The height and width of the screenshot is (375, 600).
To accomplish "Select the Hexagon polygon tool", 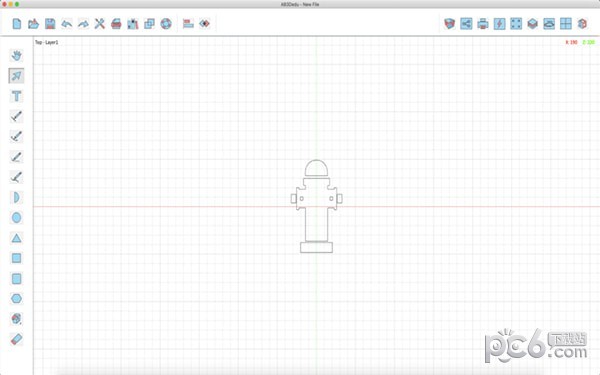I will 16,298.
